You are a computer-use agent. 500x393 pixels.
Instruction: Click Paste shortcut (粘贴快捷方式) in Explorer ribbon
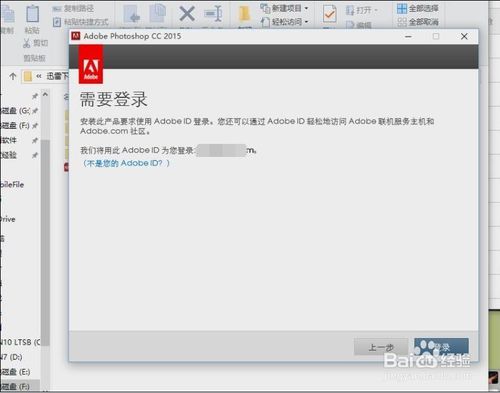point(81,22)
